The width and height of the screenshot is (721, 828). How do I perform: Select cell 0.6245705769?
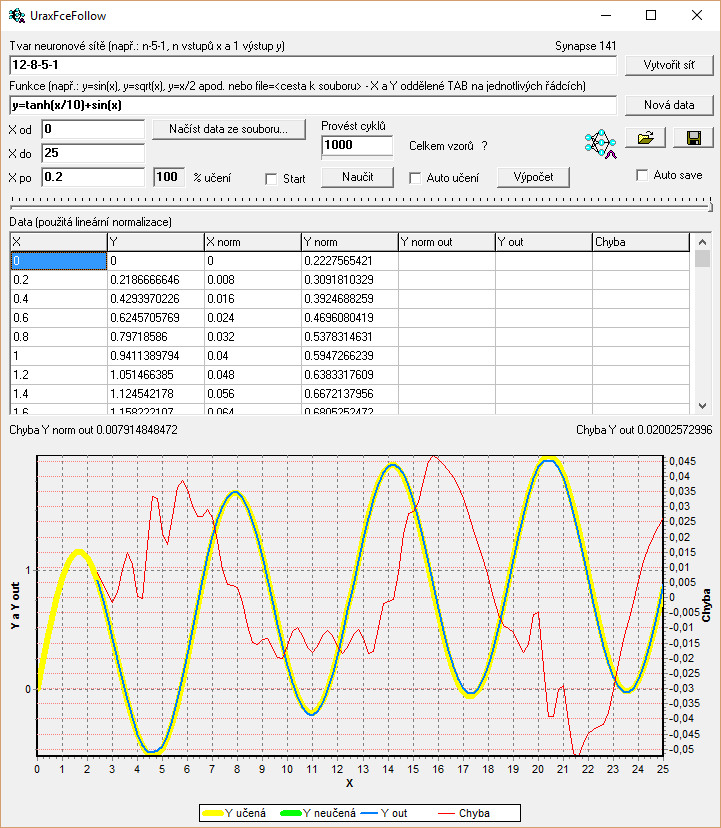pos(156,318)
